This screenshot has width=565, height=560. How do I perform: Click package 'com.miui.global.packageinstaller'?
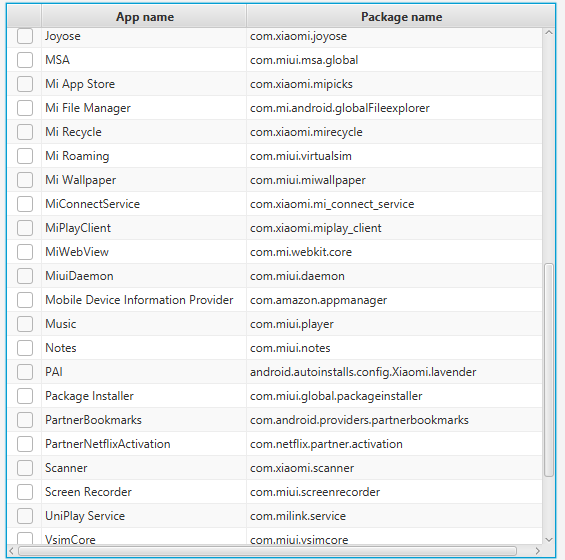(336, 396)
